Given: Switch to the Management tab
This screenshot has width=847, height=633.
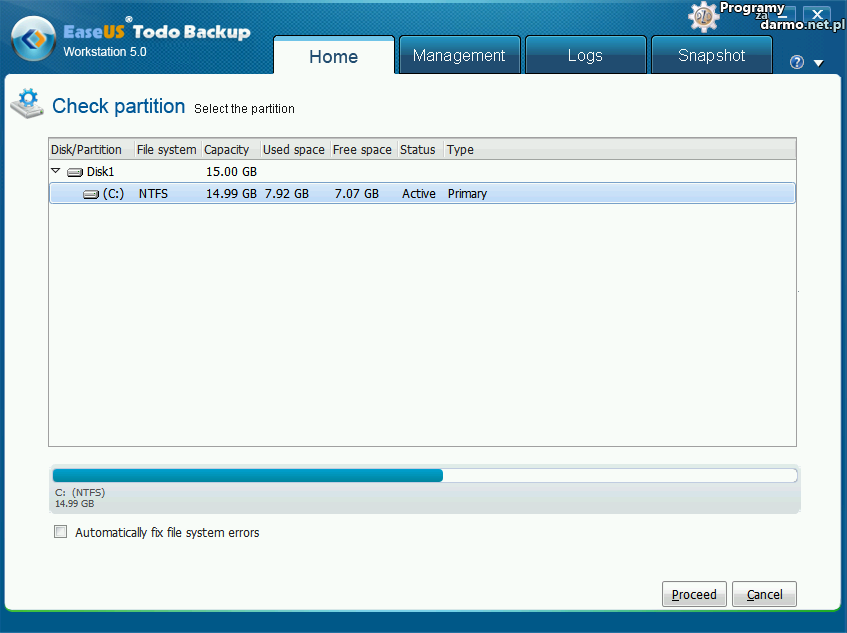Looking at the screenshot, I should 459,56.
